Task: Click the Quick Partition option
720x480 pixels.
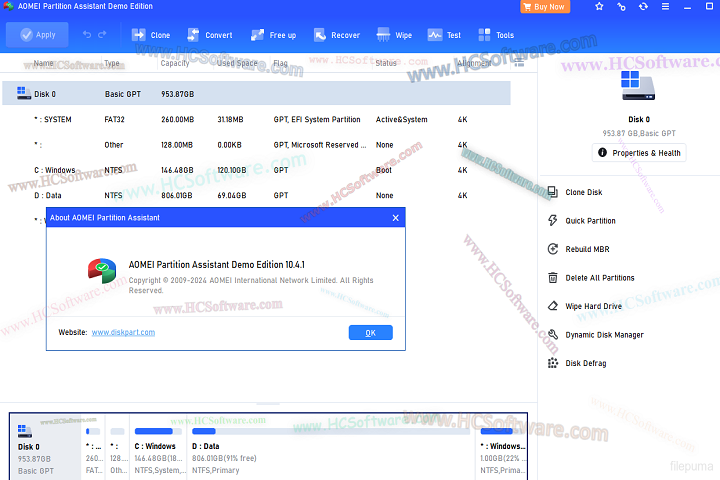Action: (582, 220)
